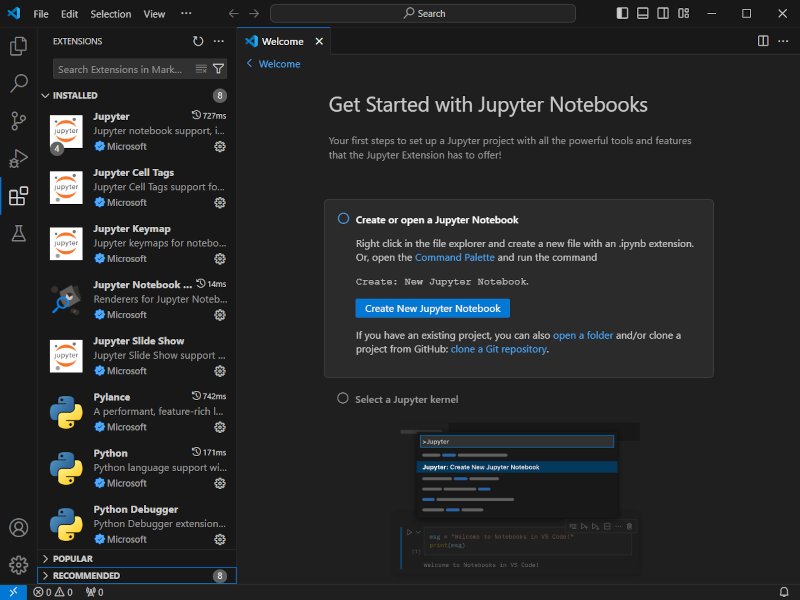Go back with the title bar arrow
800x600 pixels.
[x=234, y=14]
